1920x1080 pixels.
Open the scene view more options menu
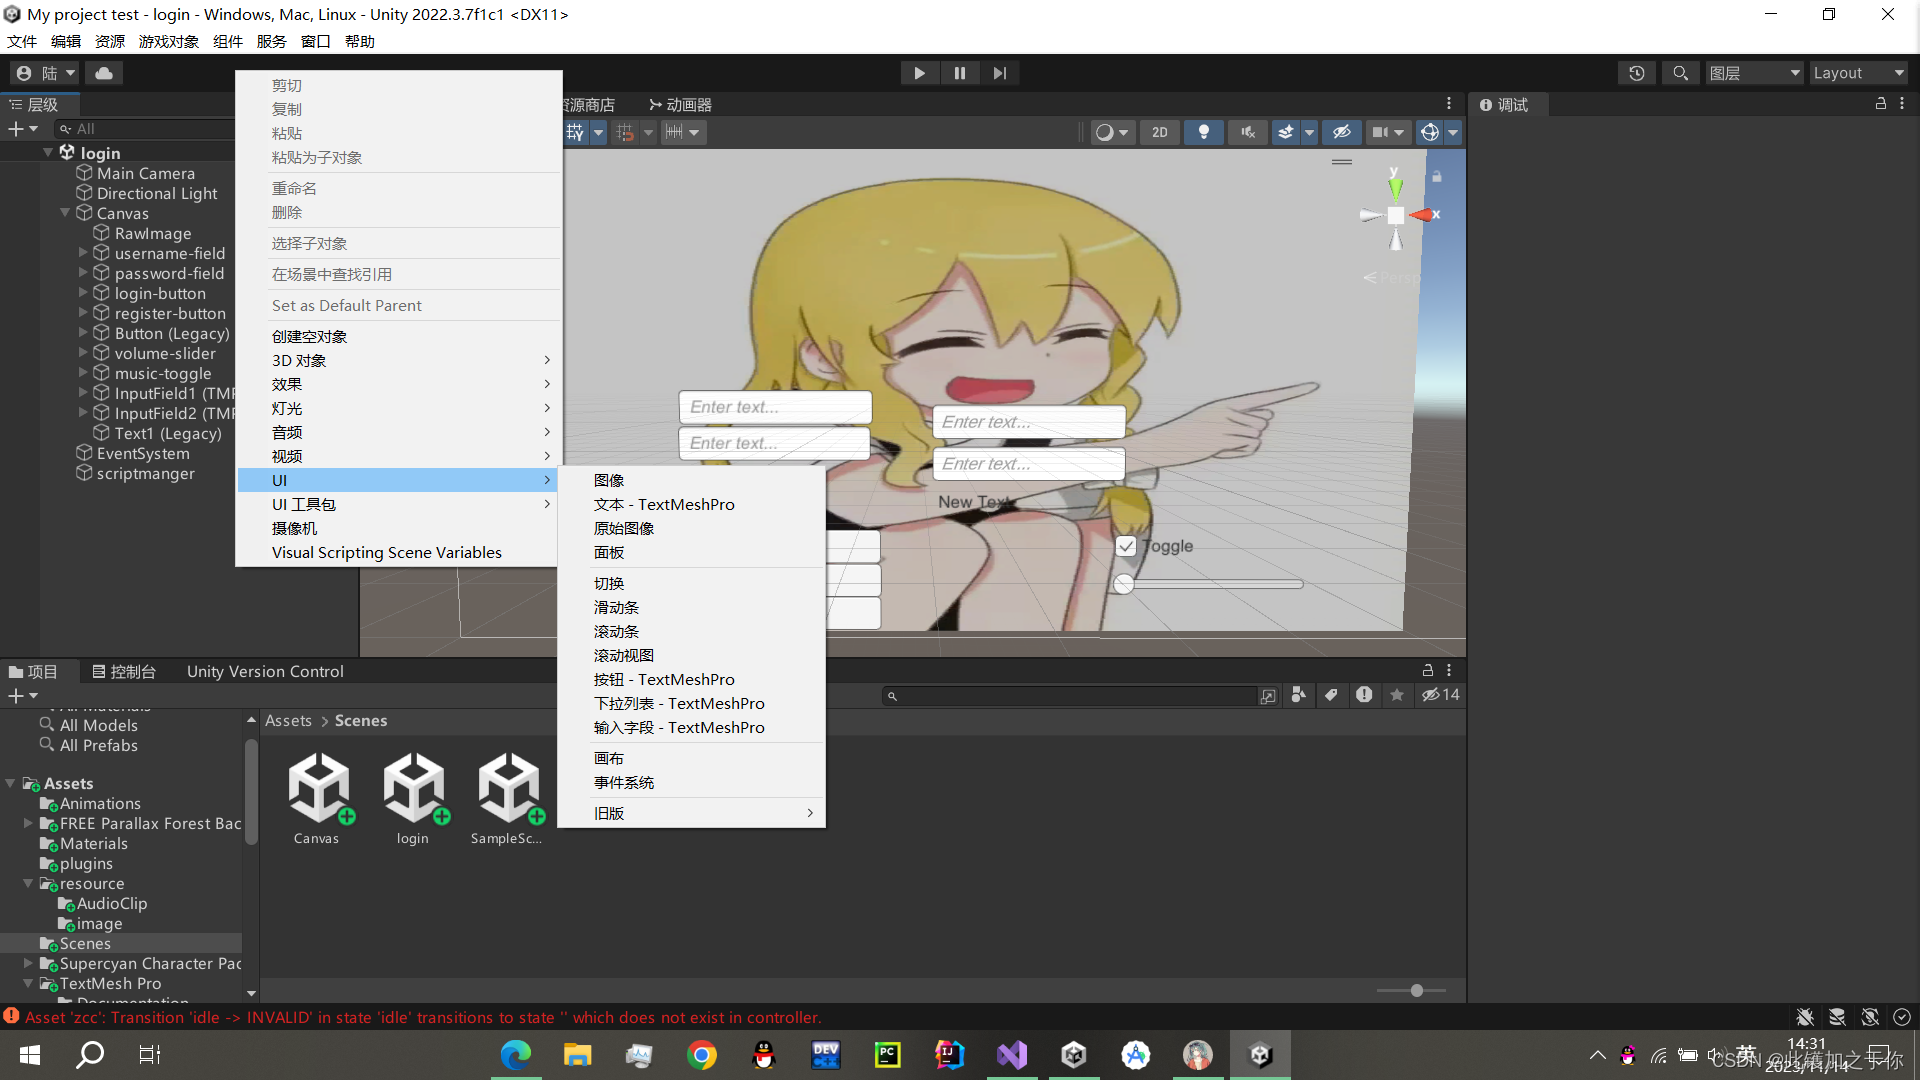[x=1449, y=104]
